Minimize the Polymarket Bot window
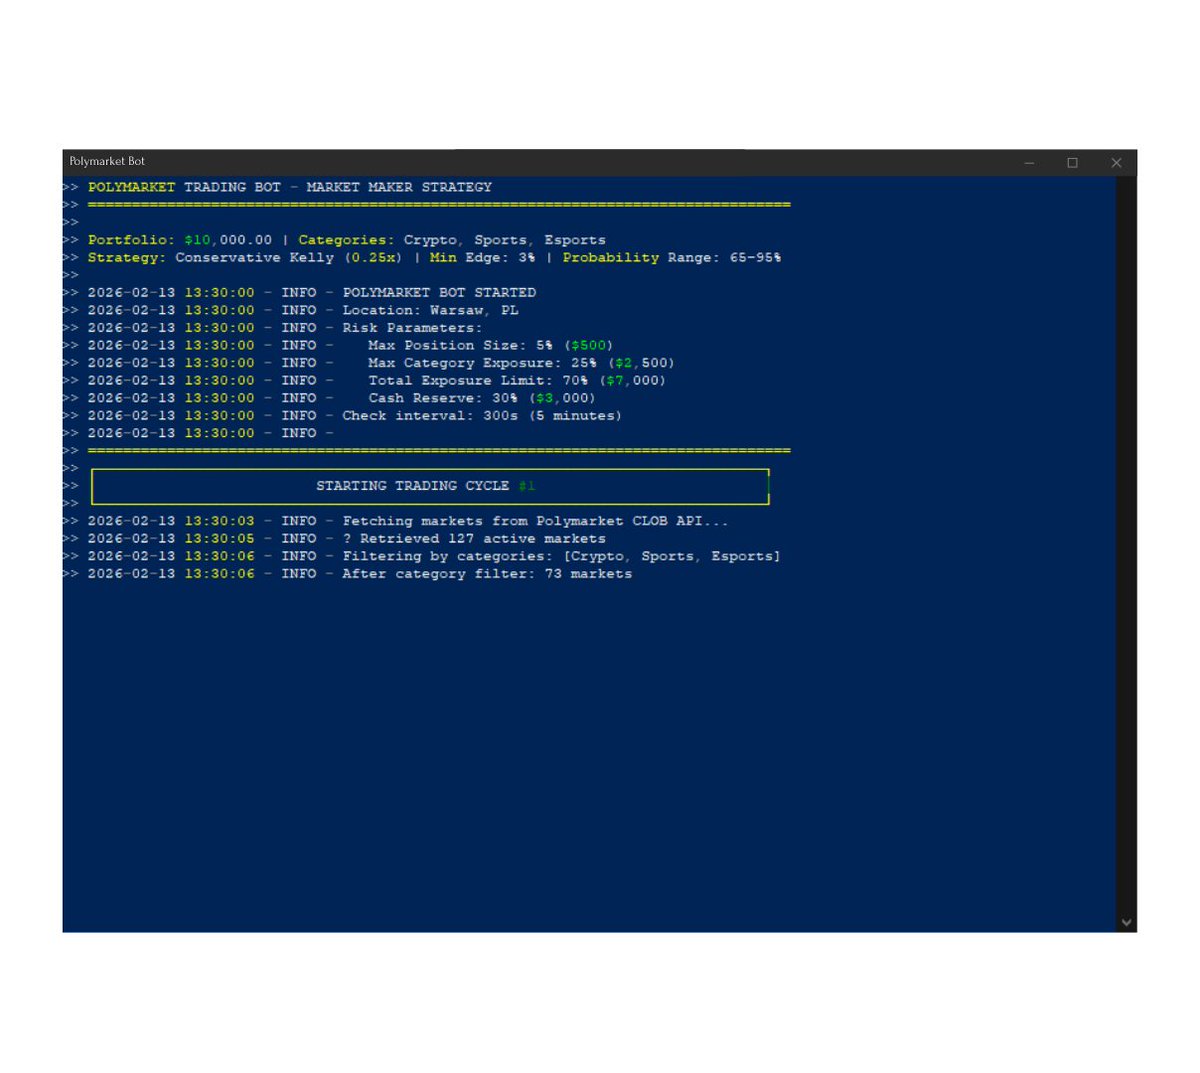Screen dimensions: 1200x1073 tap(1029, 163)
